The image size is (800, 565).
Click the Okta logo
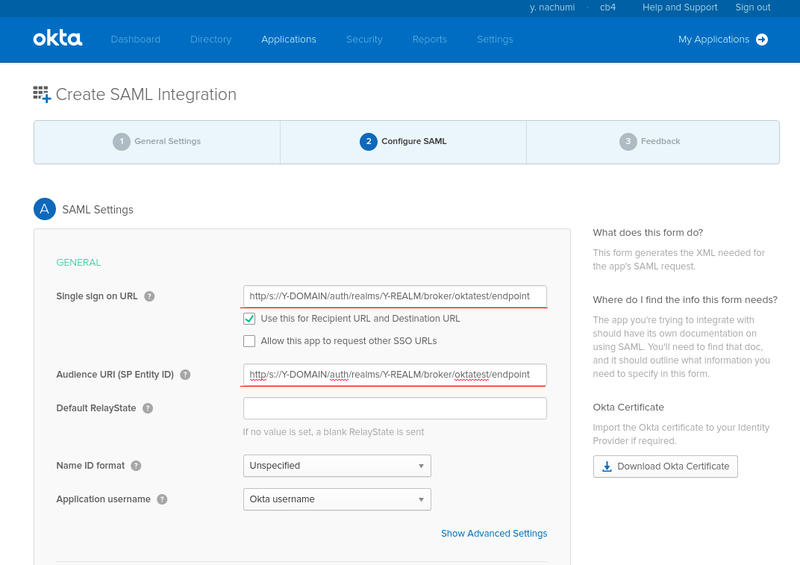[x=58, y=38]
